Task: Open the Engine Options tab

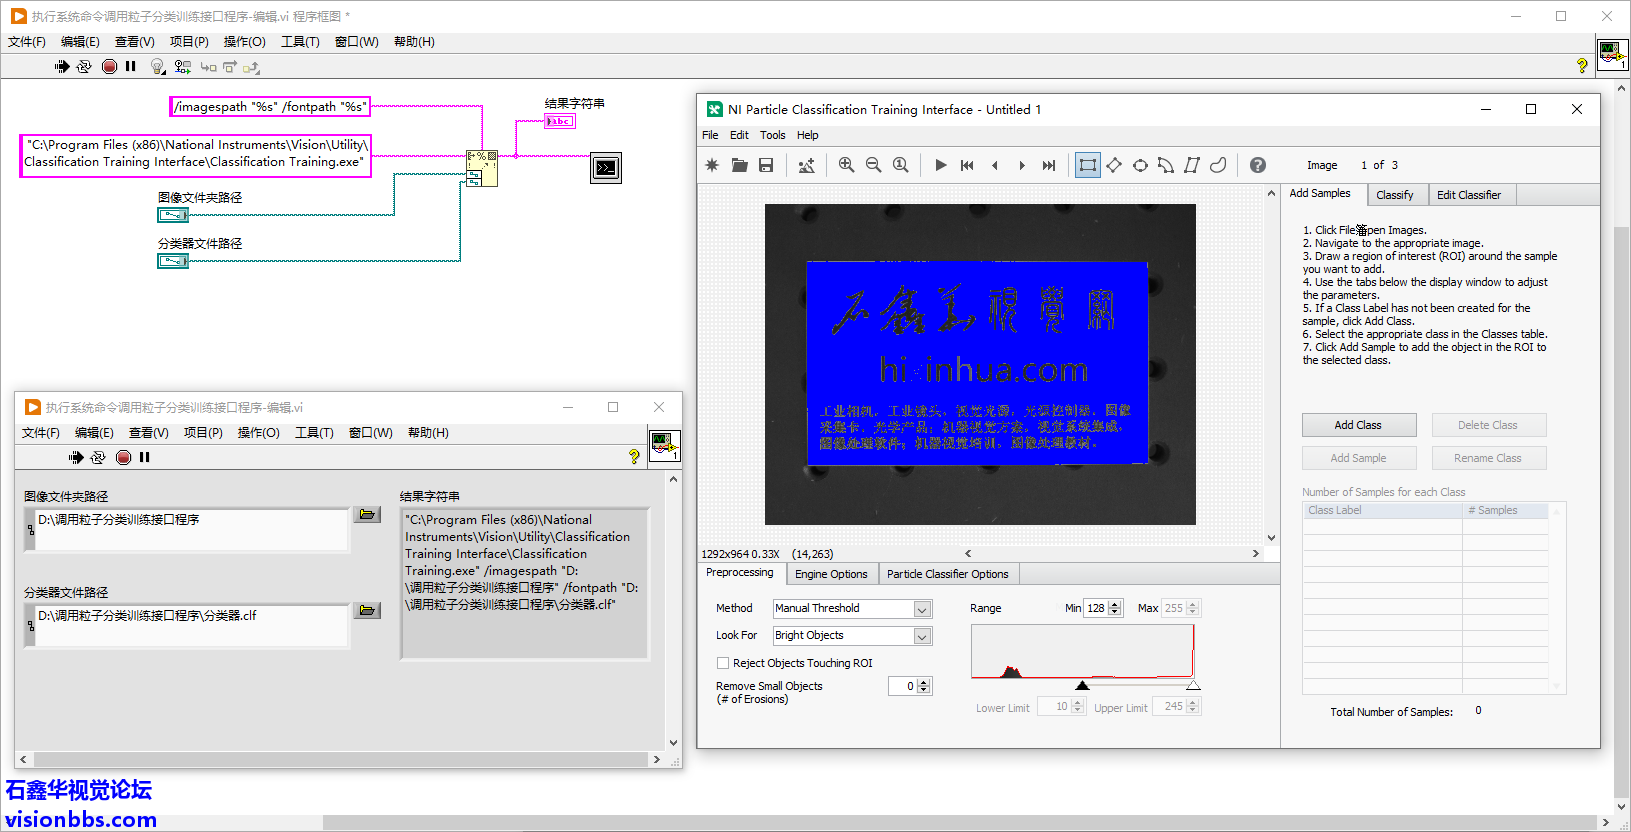Action: coord(831,574)
